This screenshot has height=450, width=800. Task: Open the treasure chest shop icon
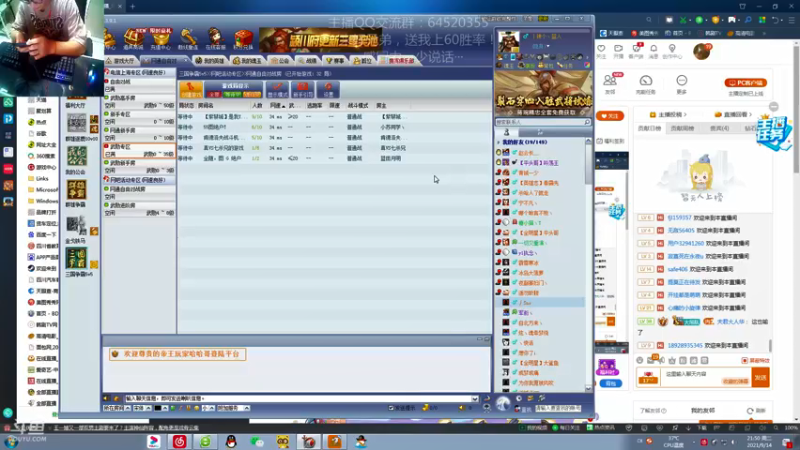(134, 39)
